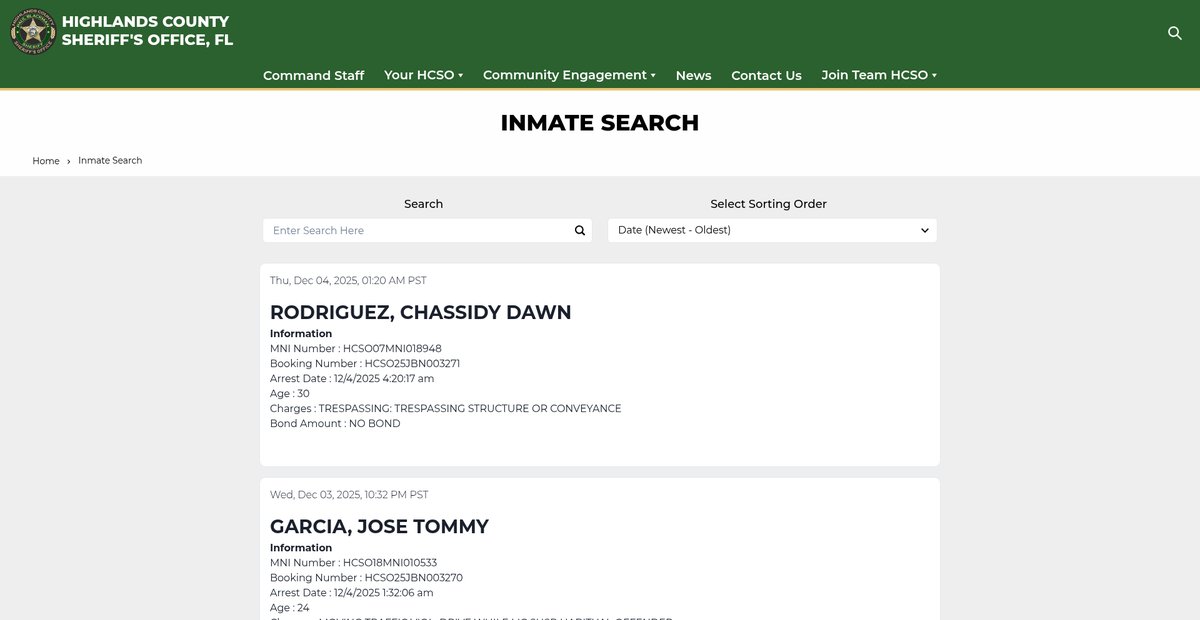The width and height of the screenshot is (1200, 620).
Task: Click timestamp Wed, Dec 03, 2025, 10:32 PM PST
Action: pos(349,495)
